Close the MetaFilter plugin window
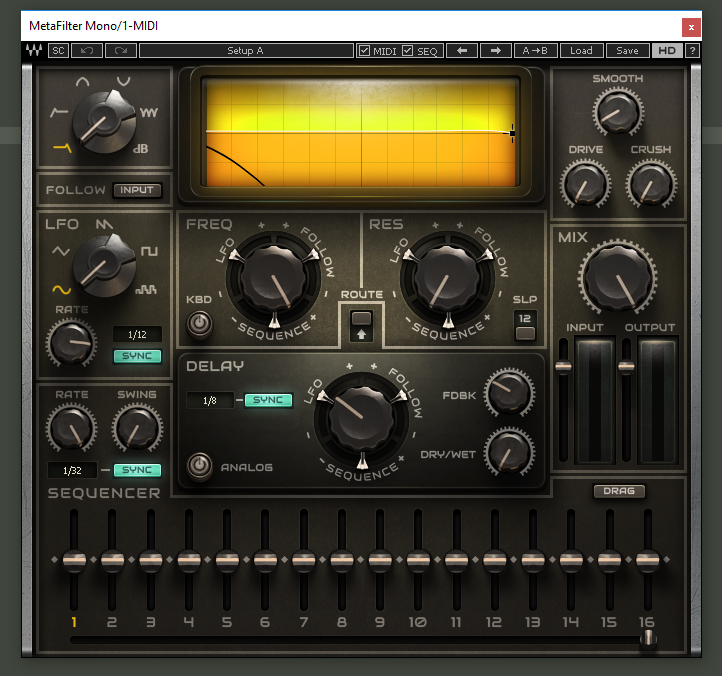The height and width of the screenshot is (676, 722). pos(691,27)
